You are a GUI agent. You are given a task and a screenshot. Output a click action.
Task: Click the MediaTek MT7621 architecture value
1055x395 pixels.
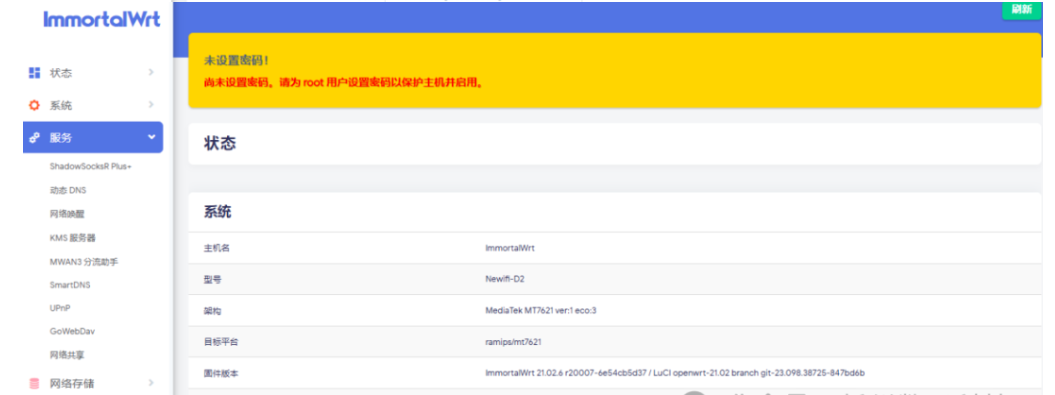click(x=541, y=311)
